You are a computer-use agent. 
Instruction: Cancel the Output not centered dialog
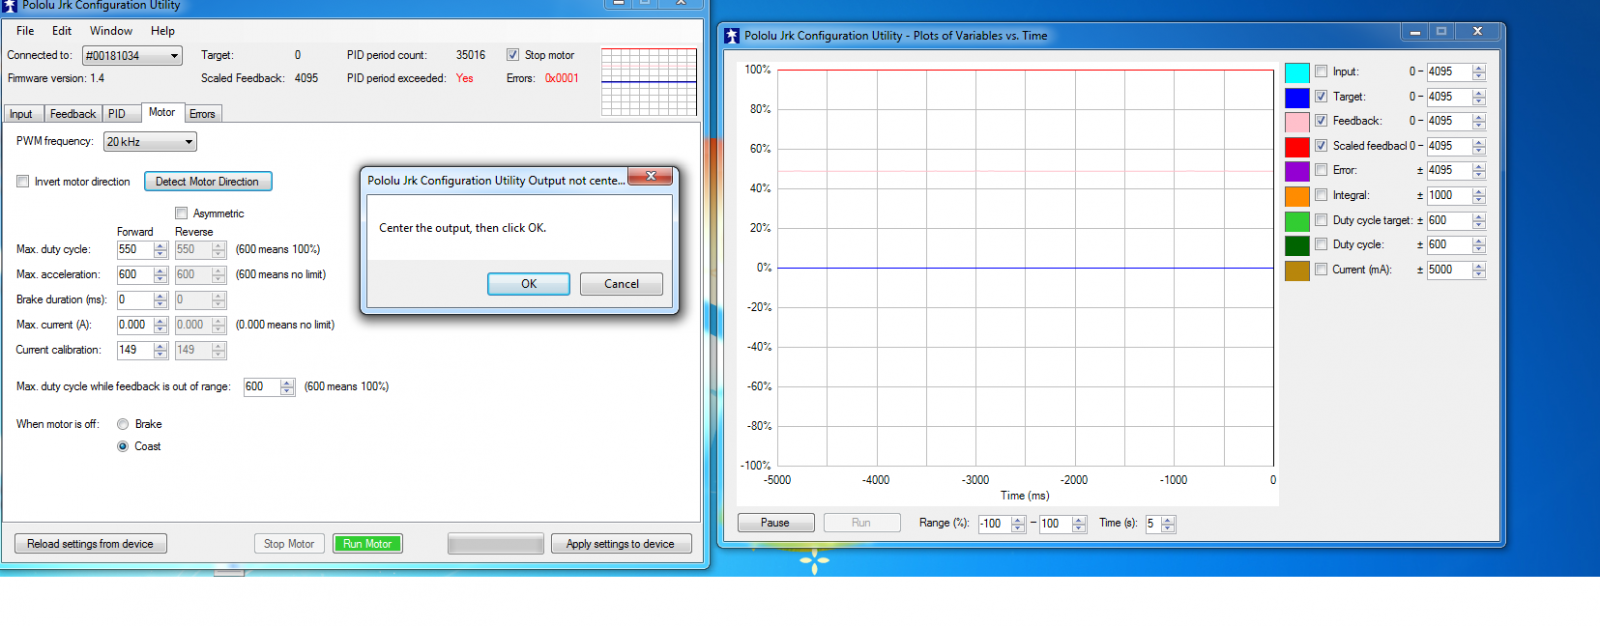pyautogui.click(x=621, y=284)
